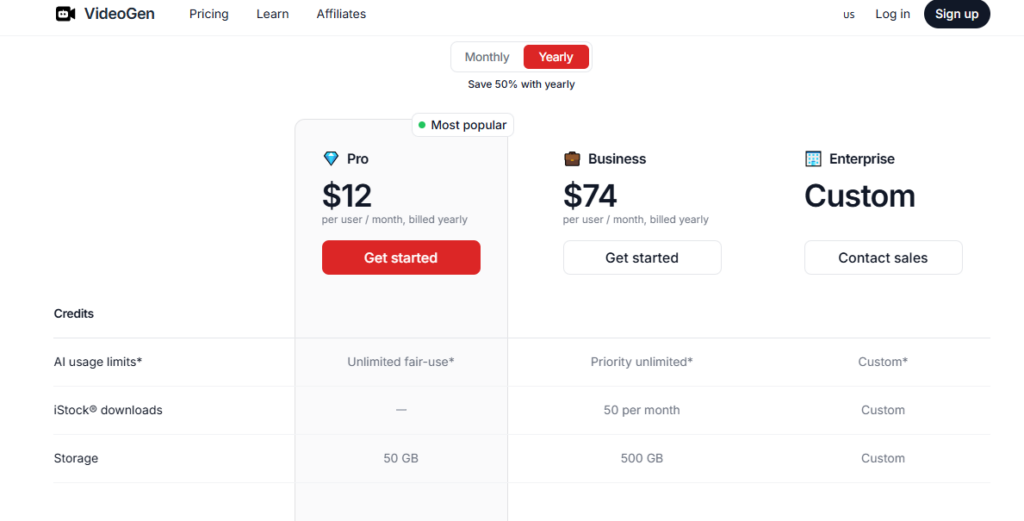Click the Enterprise plan building icon
The width and height of the screenshot is (1024, 521).
coord(813,159)
